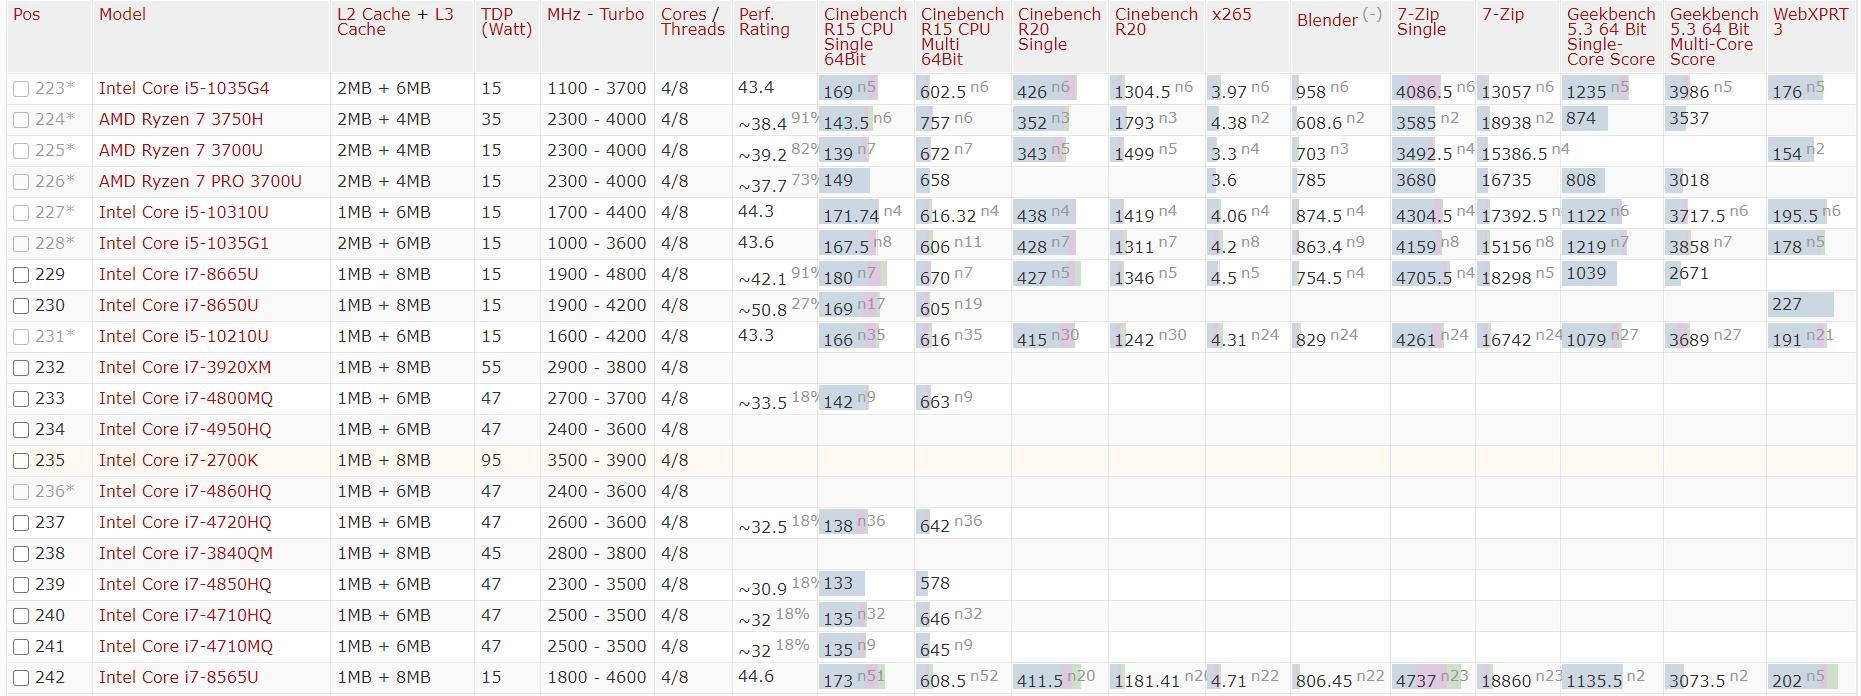Select the 578 Cinebench R15 Multi score
Viewport: 1861px width, 696px height.
[934, 583]
